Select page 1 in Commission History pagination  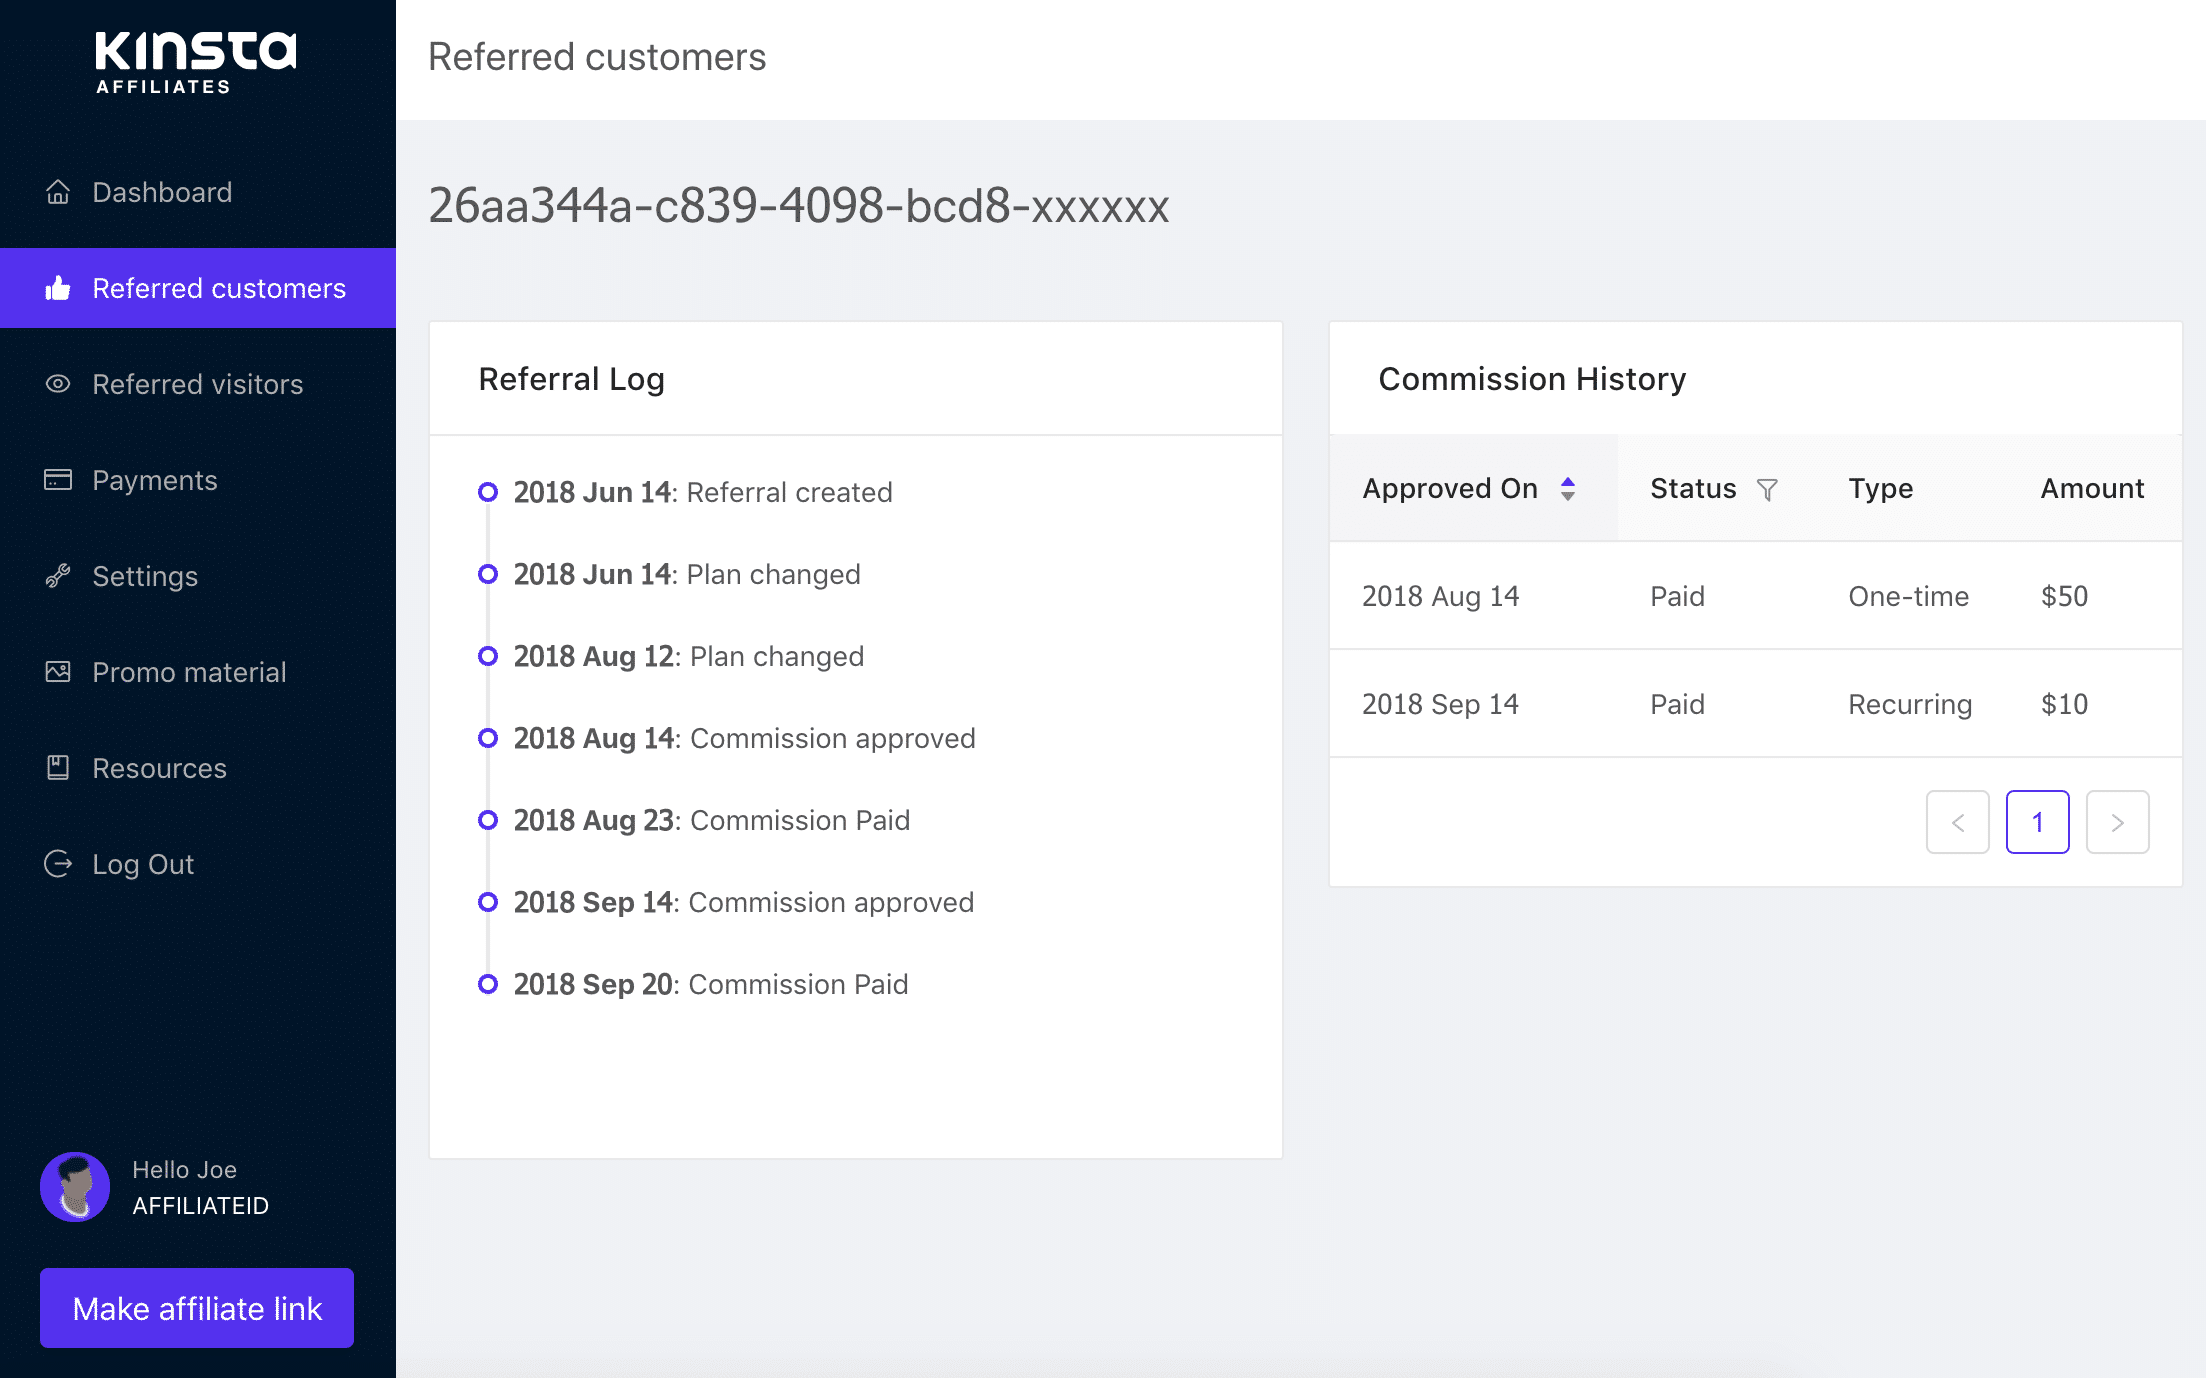2037,822
